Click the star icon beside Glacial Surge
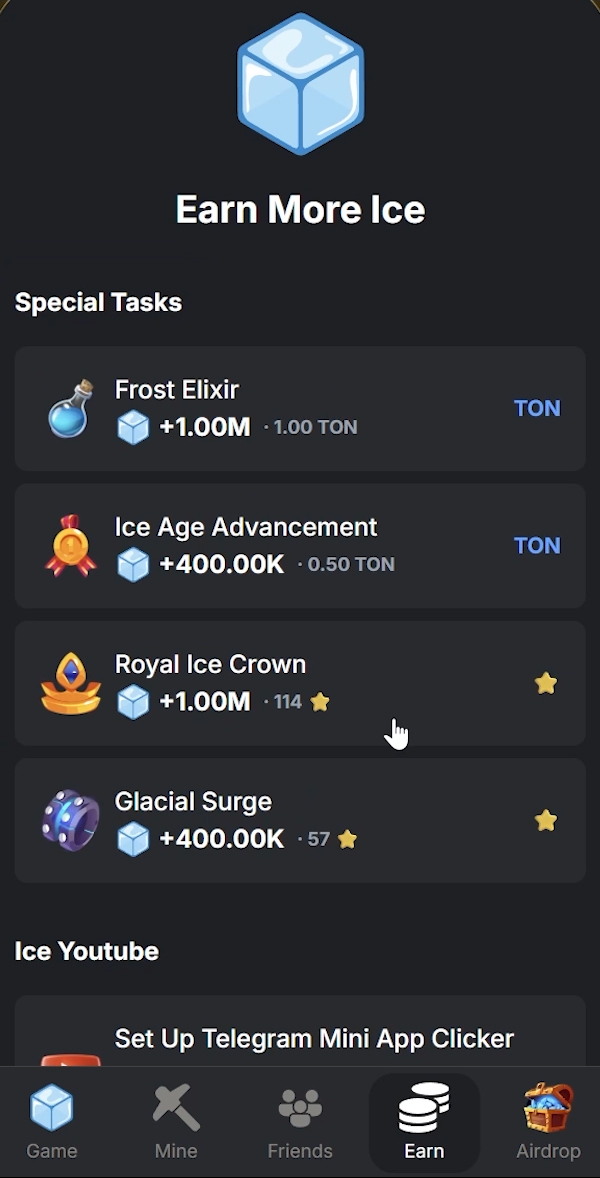Image resolution: width=600 pixels, height=1178 pixels. tap(545, 820)
